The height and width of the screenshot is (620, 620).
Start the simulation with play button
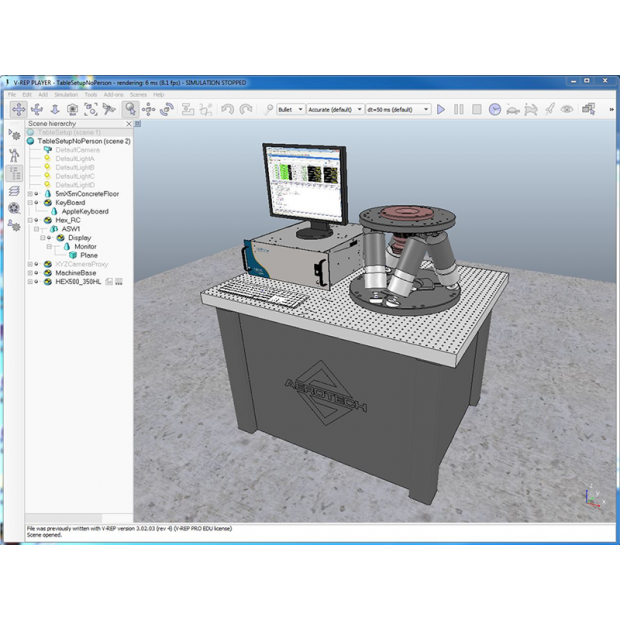pos(441,109)
